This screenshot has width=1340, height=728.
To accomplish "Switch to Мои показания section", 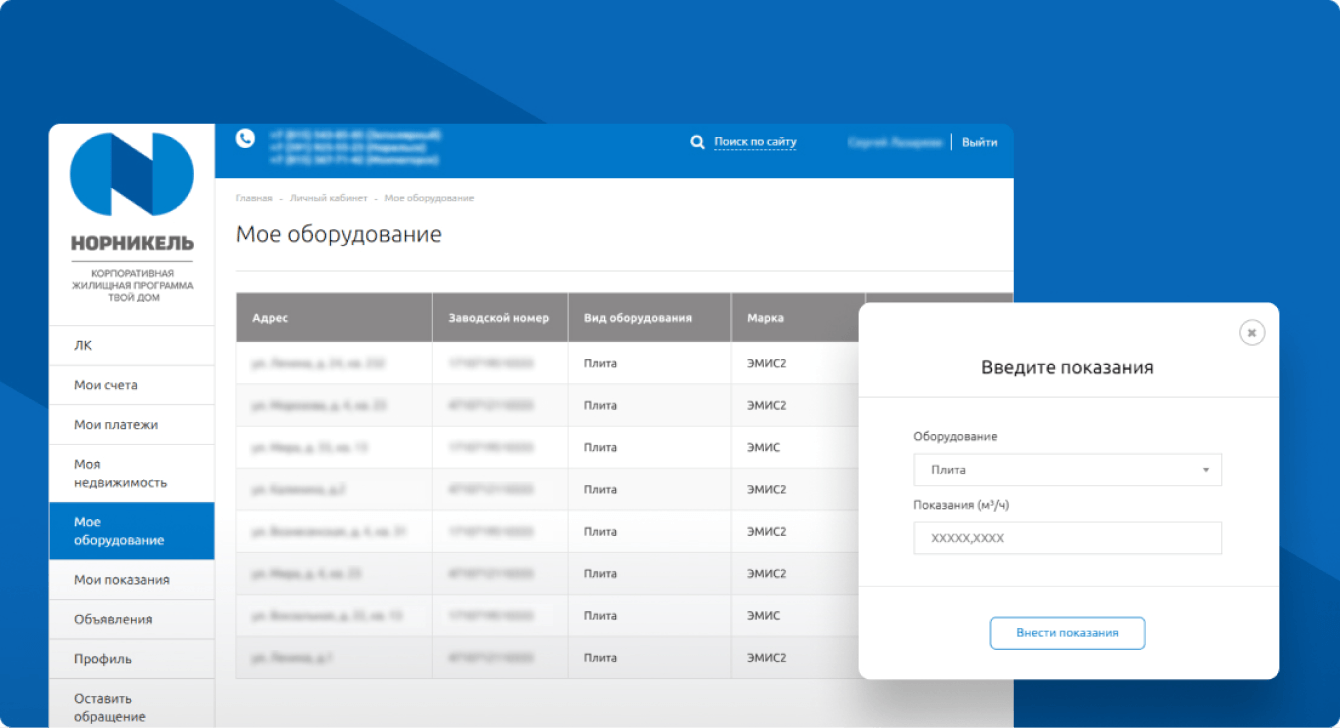I will pos(120,580).
